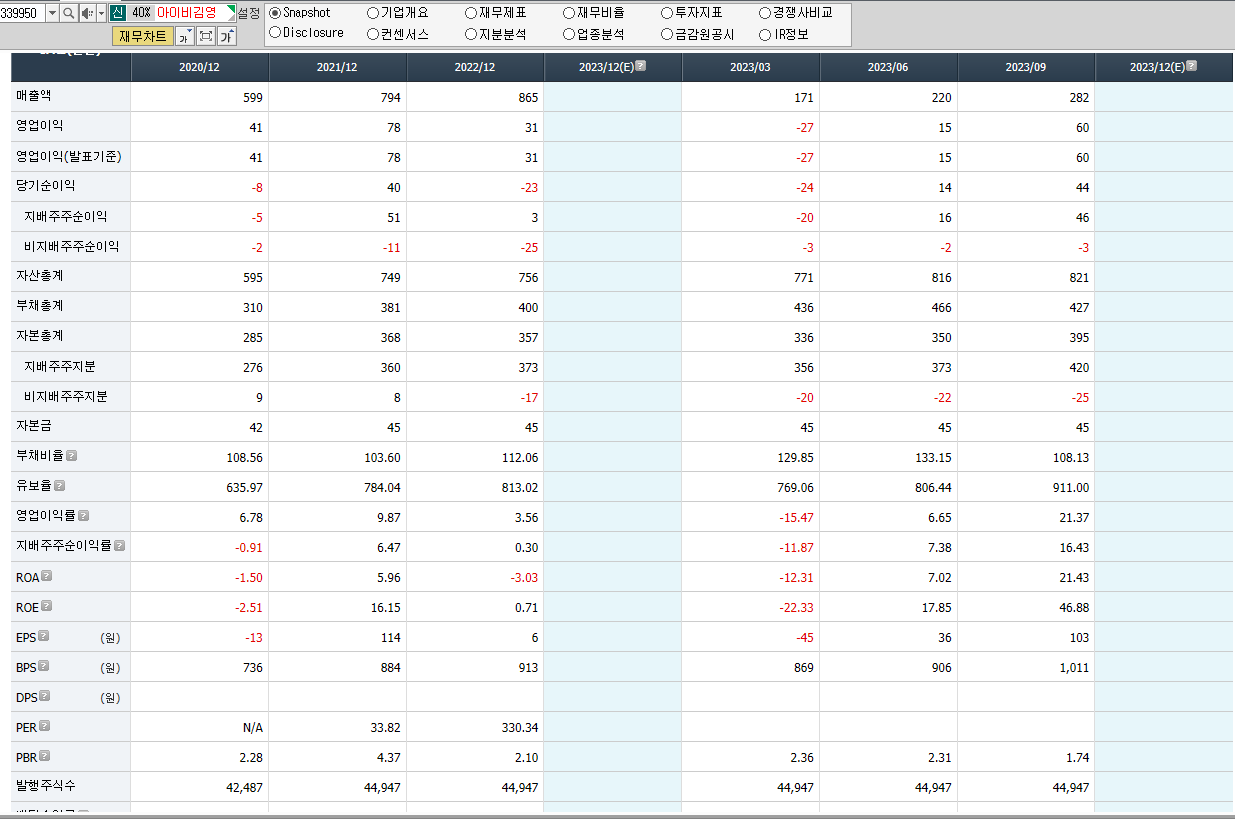Viewport: 1235px width, 819px height.
Task: Click the 1,011 BPS value for 2023/09
Action: pos(1074,667)
